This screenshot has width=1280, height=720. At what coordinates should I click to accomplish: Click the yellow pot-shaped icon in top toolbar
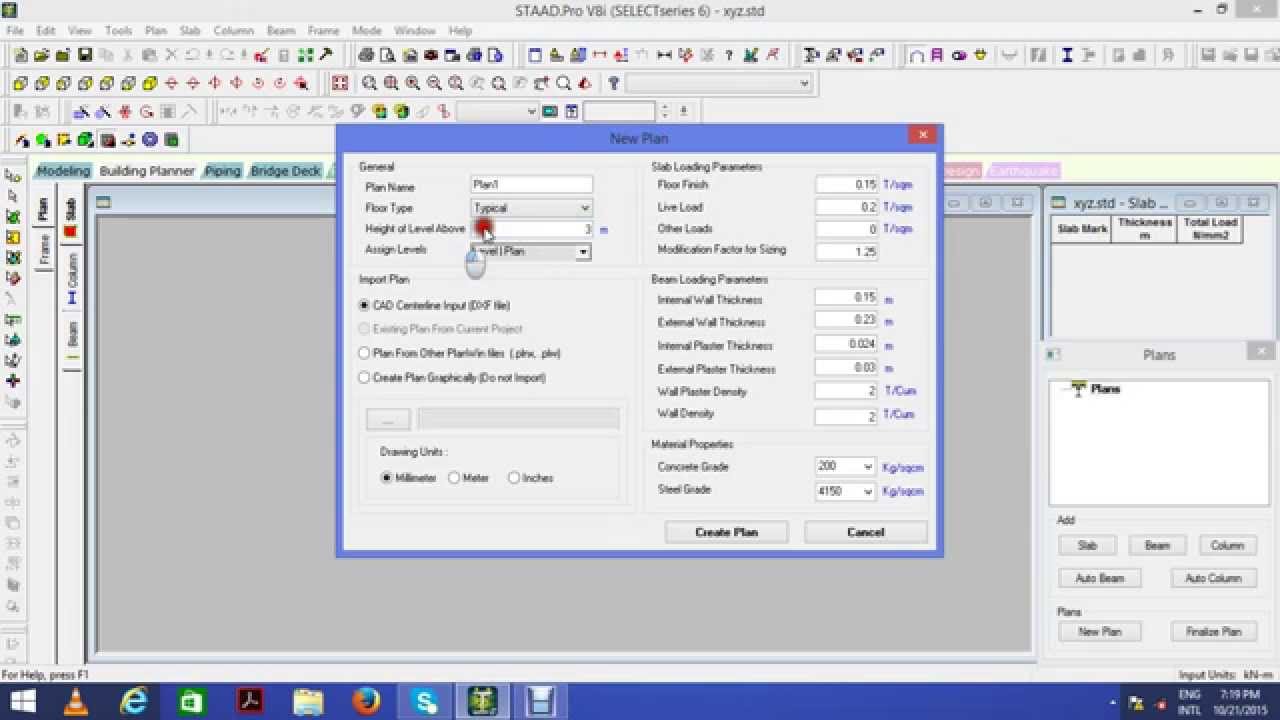(x=981, y=55)
